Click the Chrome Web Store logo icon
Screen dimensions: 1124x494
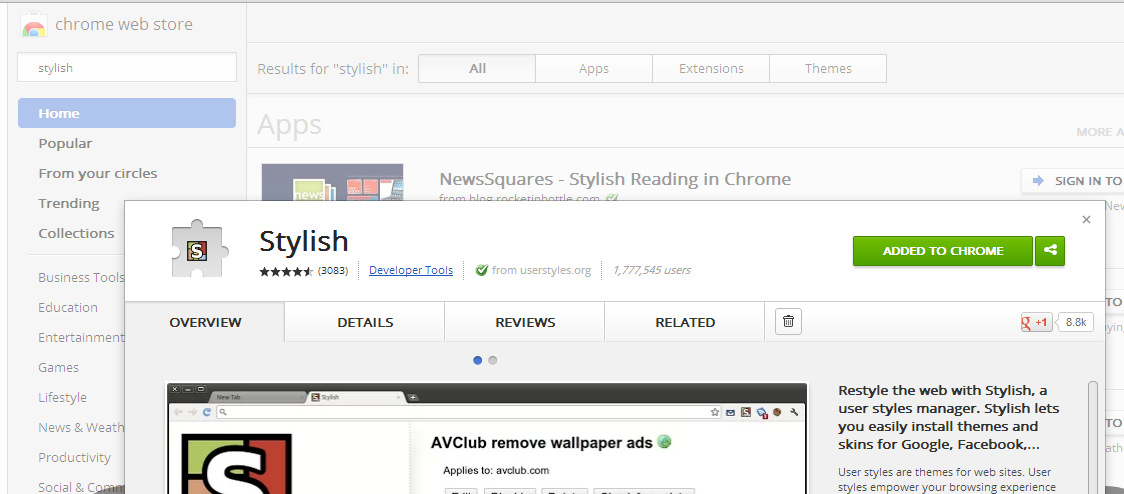(x=34, y=25)
